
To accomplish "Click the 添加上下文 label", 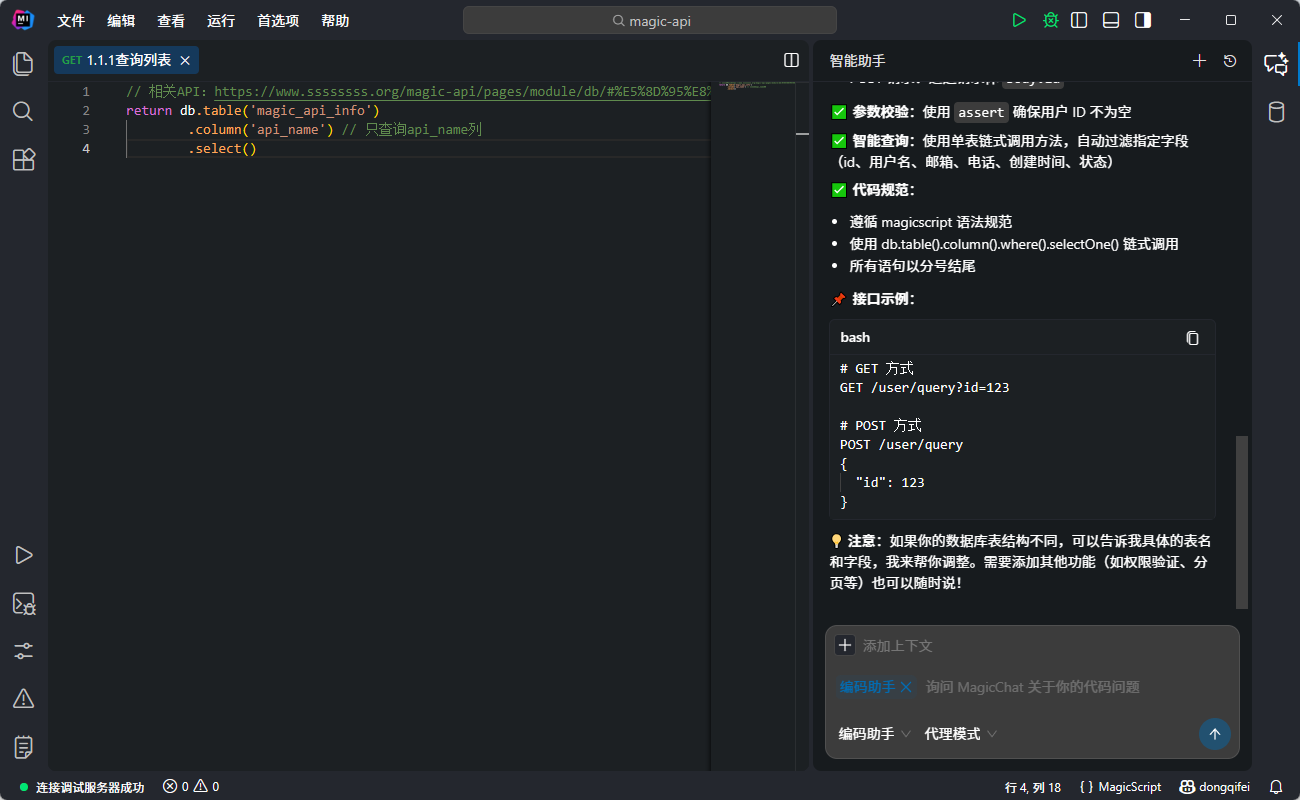I will pyautogui.click(x=898, y=646).
